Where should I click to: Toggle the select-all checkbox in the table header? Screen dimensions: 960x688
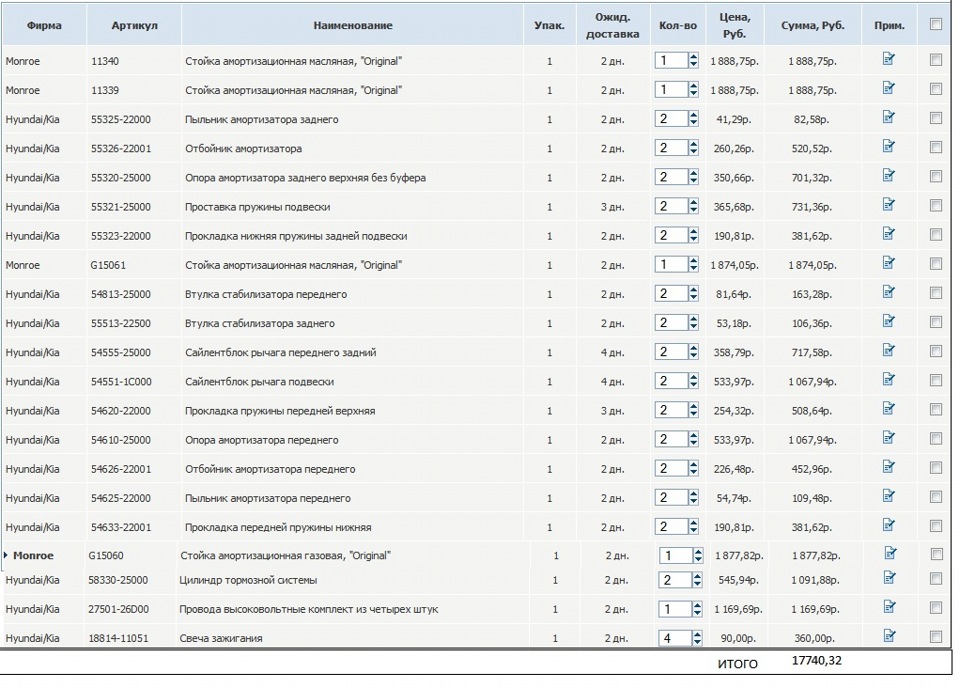point(936,25)
